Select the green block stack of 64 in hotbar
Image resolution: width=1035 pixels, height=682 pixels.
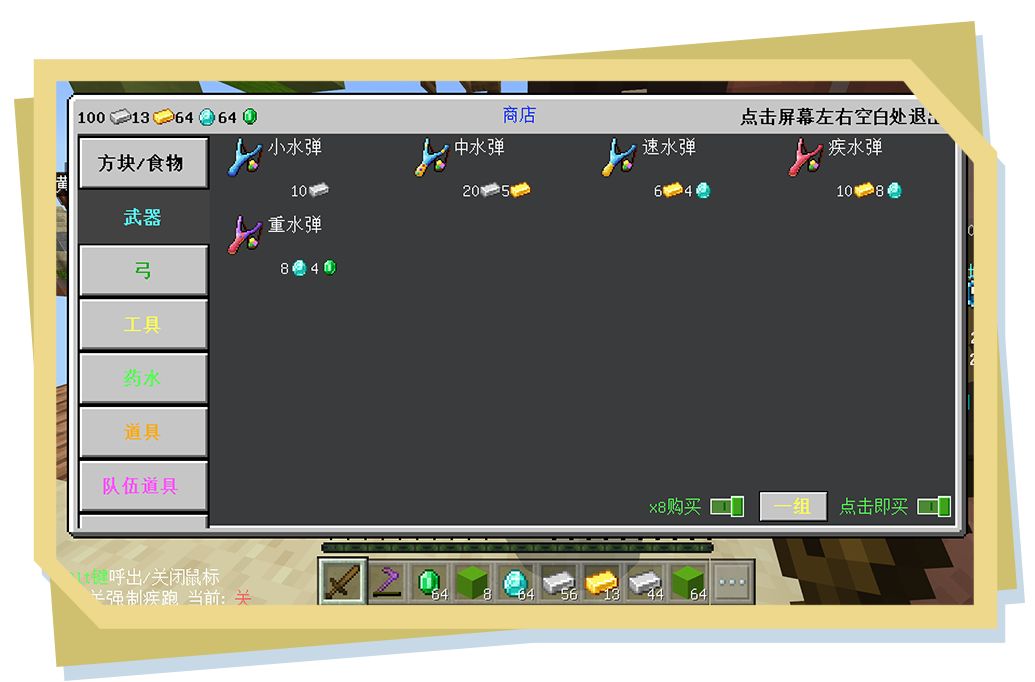(688, 582)
